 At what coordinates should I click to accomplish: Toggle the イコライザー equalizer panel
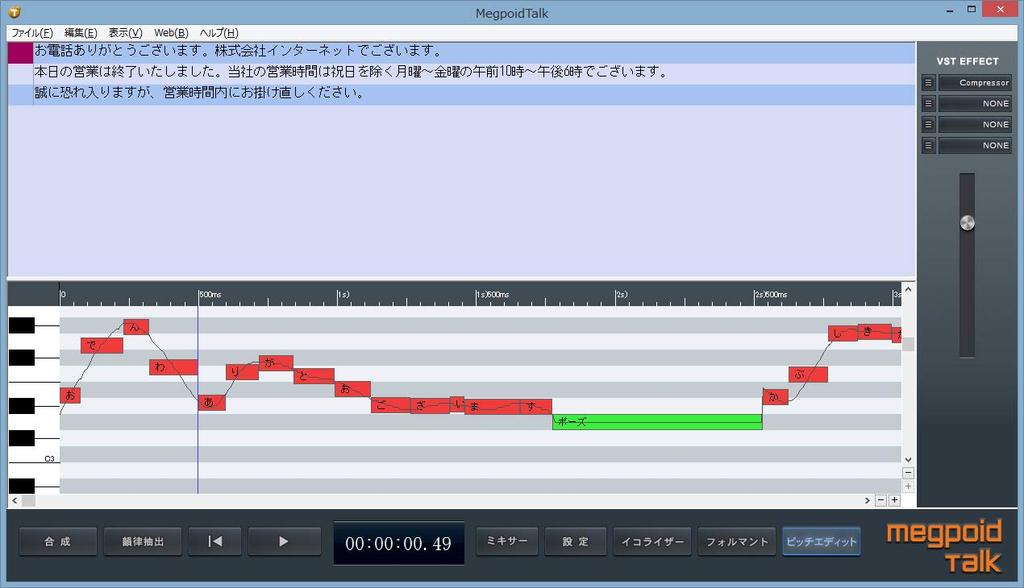click(x=653, y=541)
